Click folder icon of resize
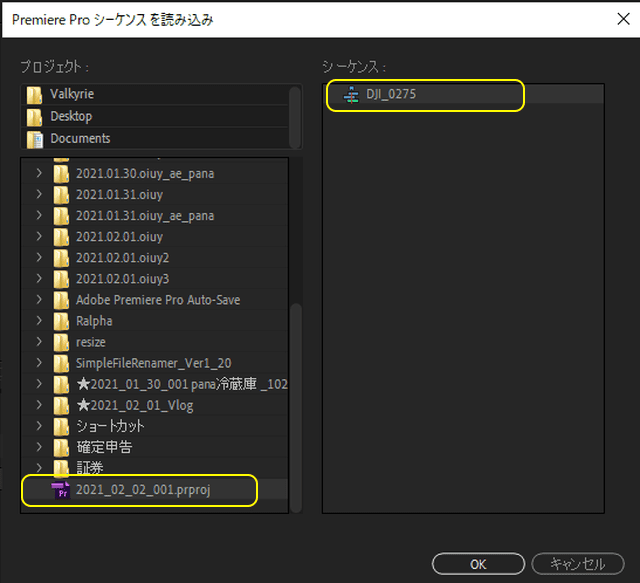Image resolution: width=640 pixels, height=583 pixels. coord(61,343)
